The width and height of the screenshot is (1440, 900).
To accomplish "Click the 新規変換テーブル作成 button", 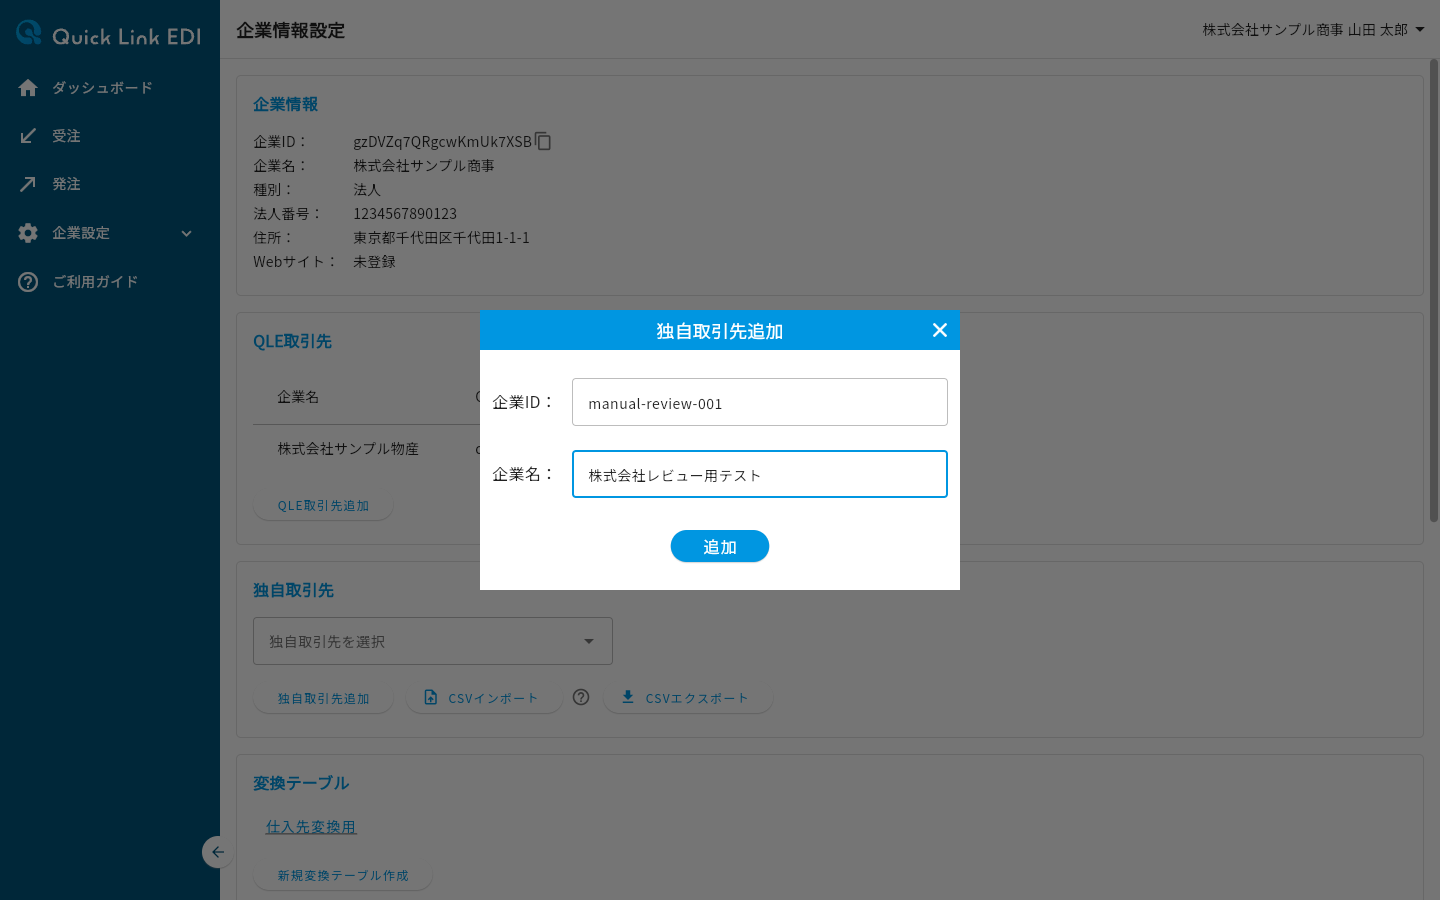I will point(343,875).
